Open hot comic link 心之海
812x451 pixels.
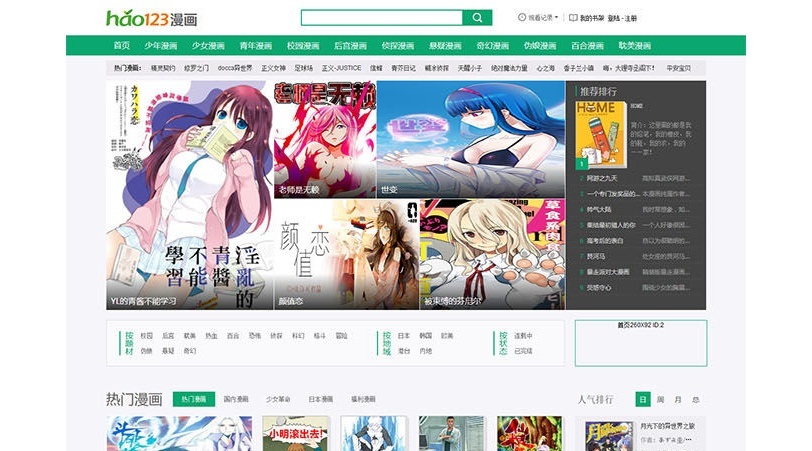545,68
